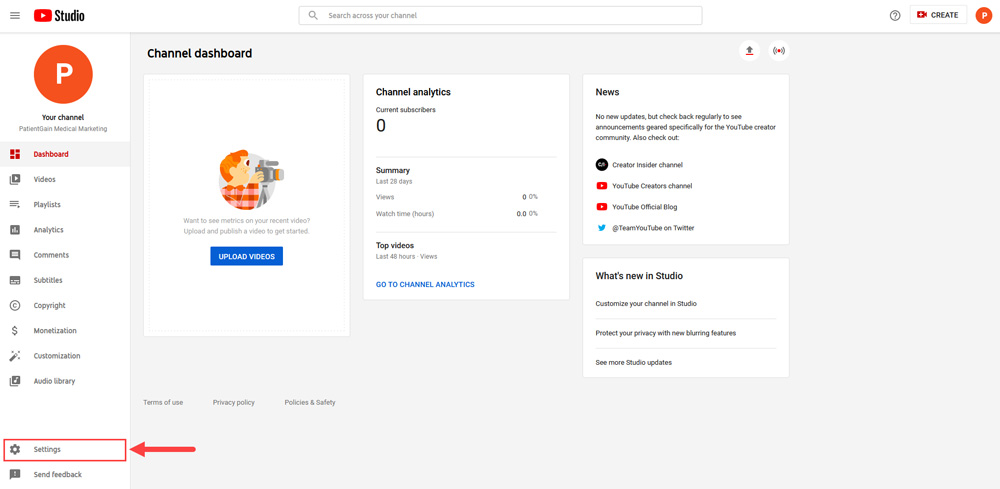Click the upload videos arrow icon
1000x489 pixels.
click(749, 50)
